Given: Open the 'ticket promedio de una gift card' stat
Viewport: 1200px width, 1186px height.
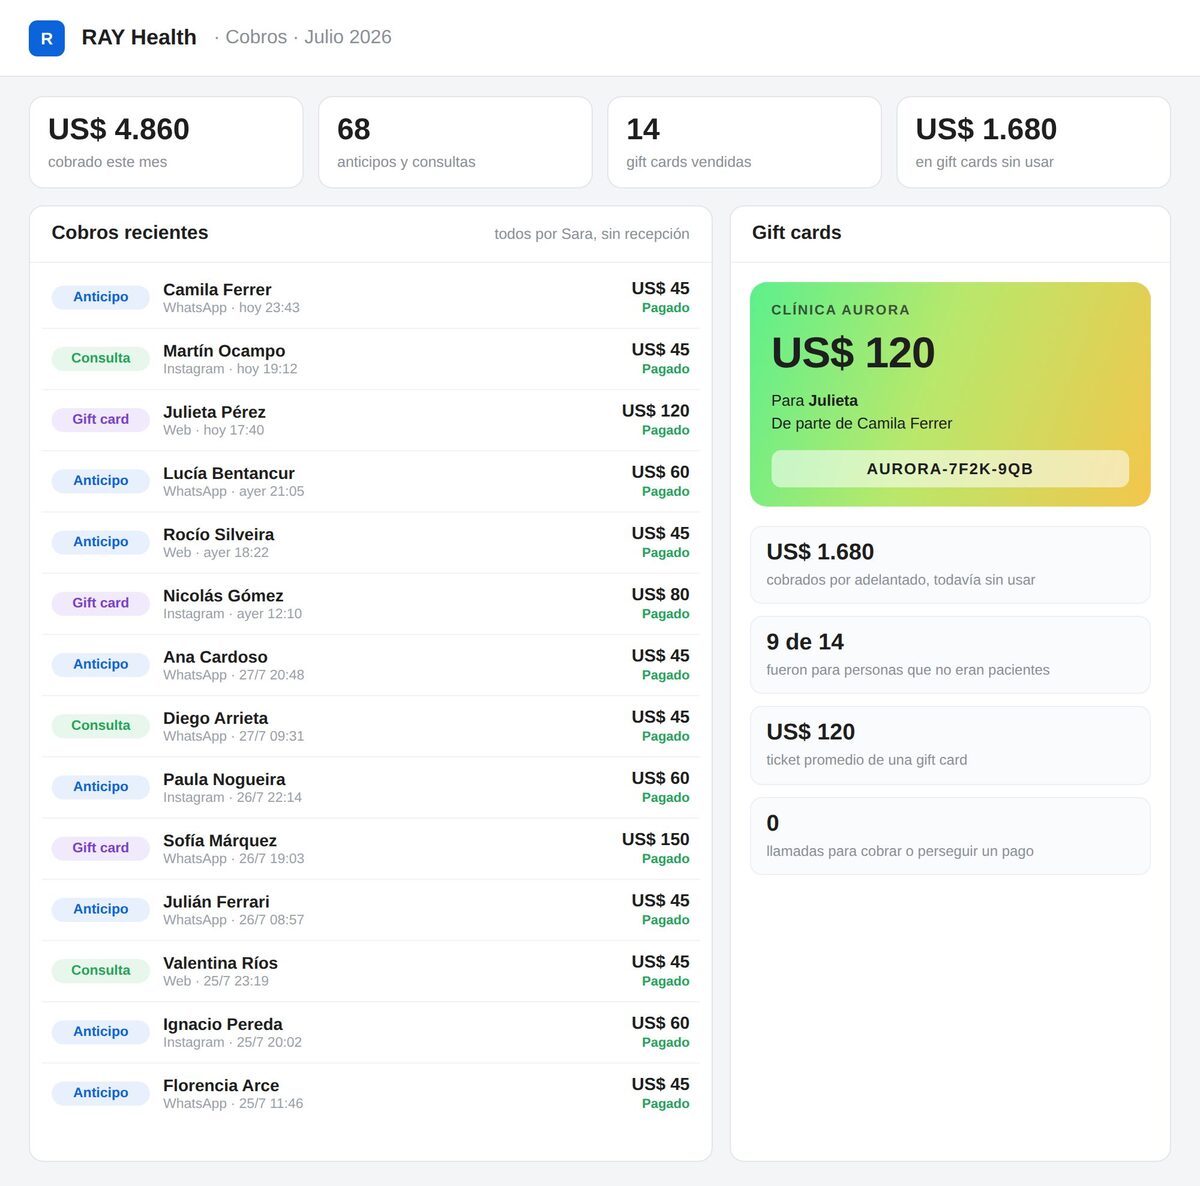Looking at the screenshot, I should [x=950, y=745].
